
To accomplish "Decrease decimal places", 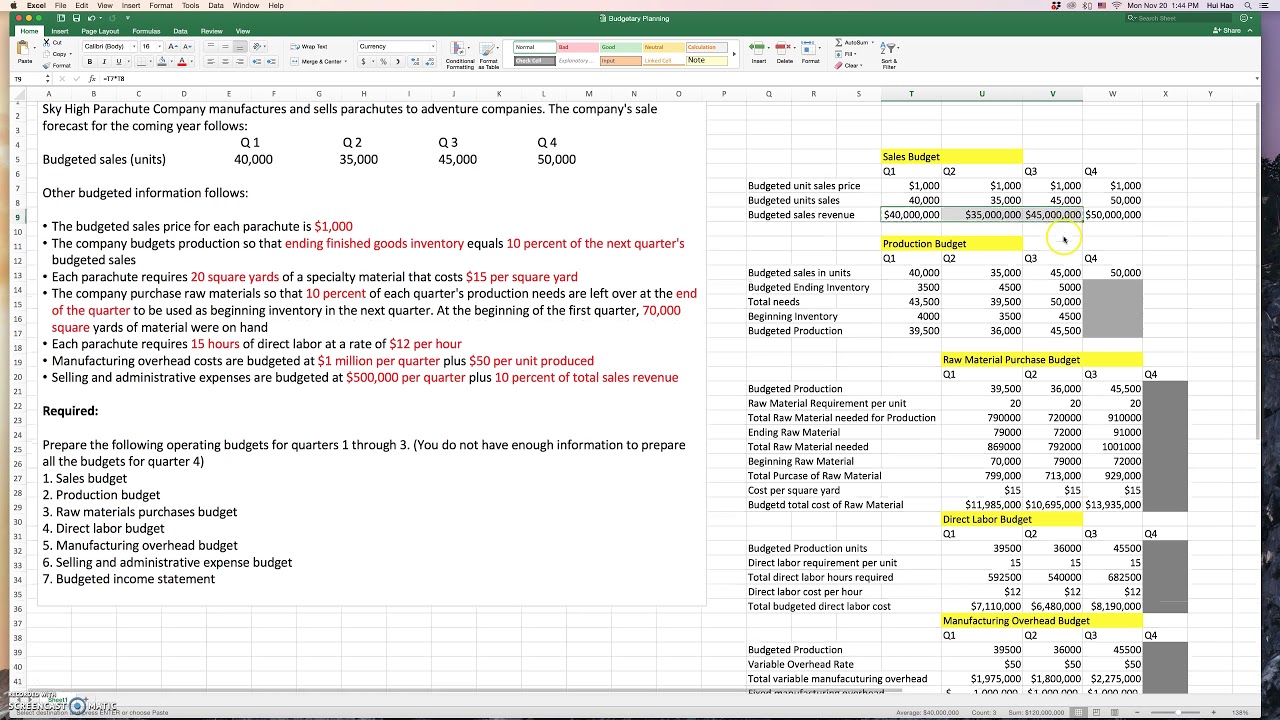I will 428,62.
